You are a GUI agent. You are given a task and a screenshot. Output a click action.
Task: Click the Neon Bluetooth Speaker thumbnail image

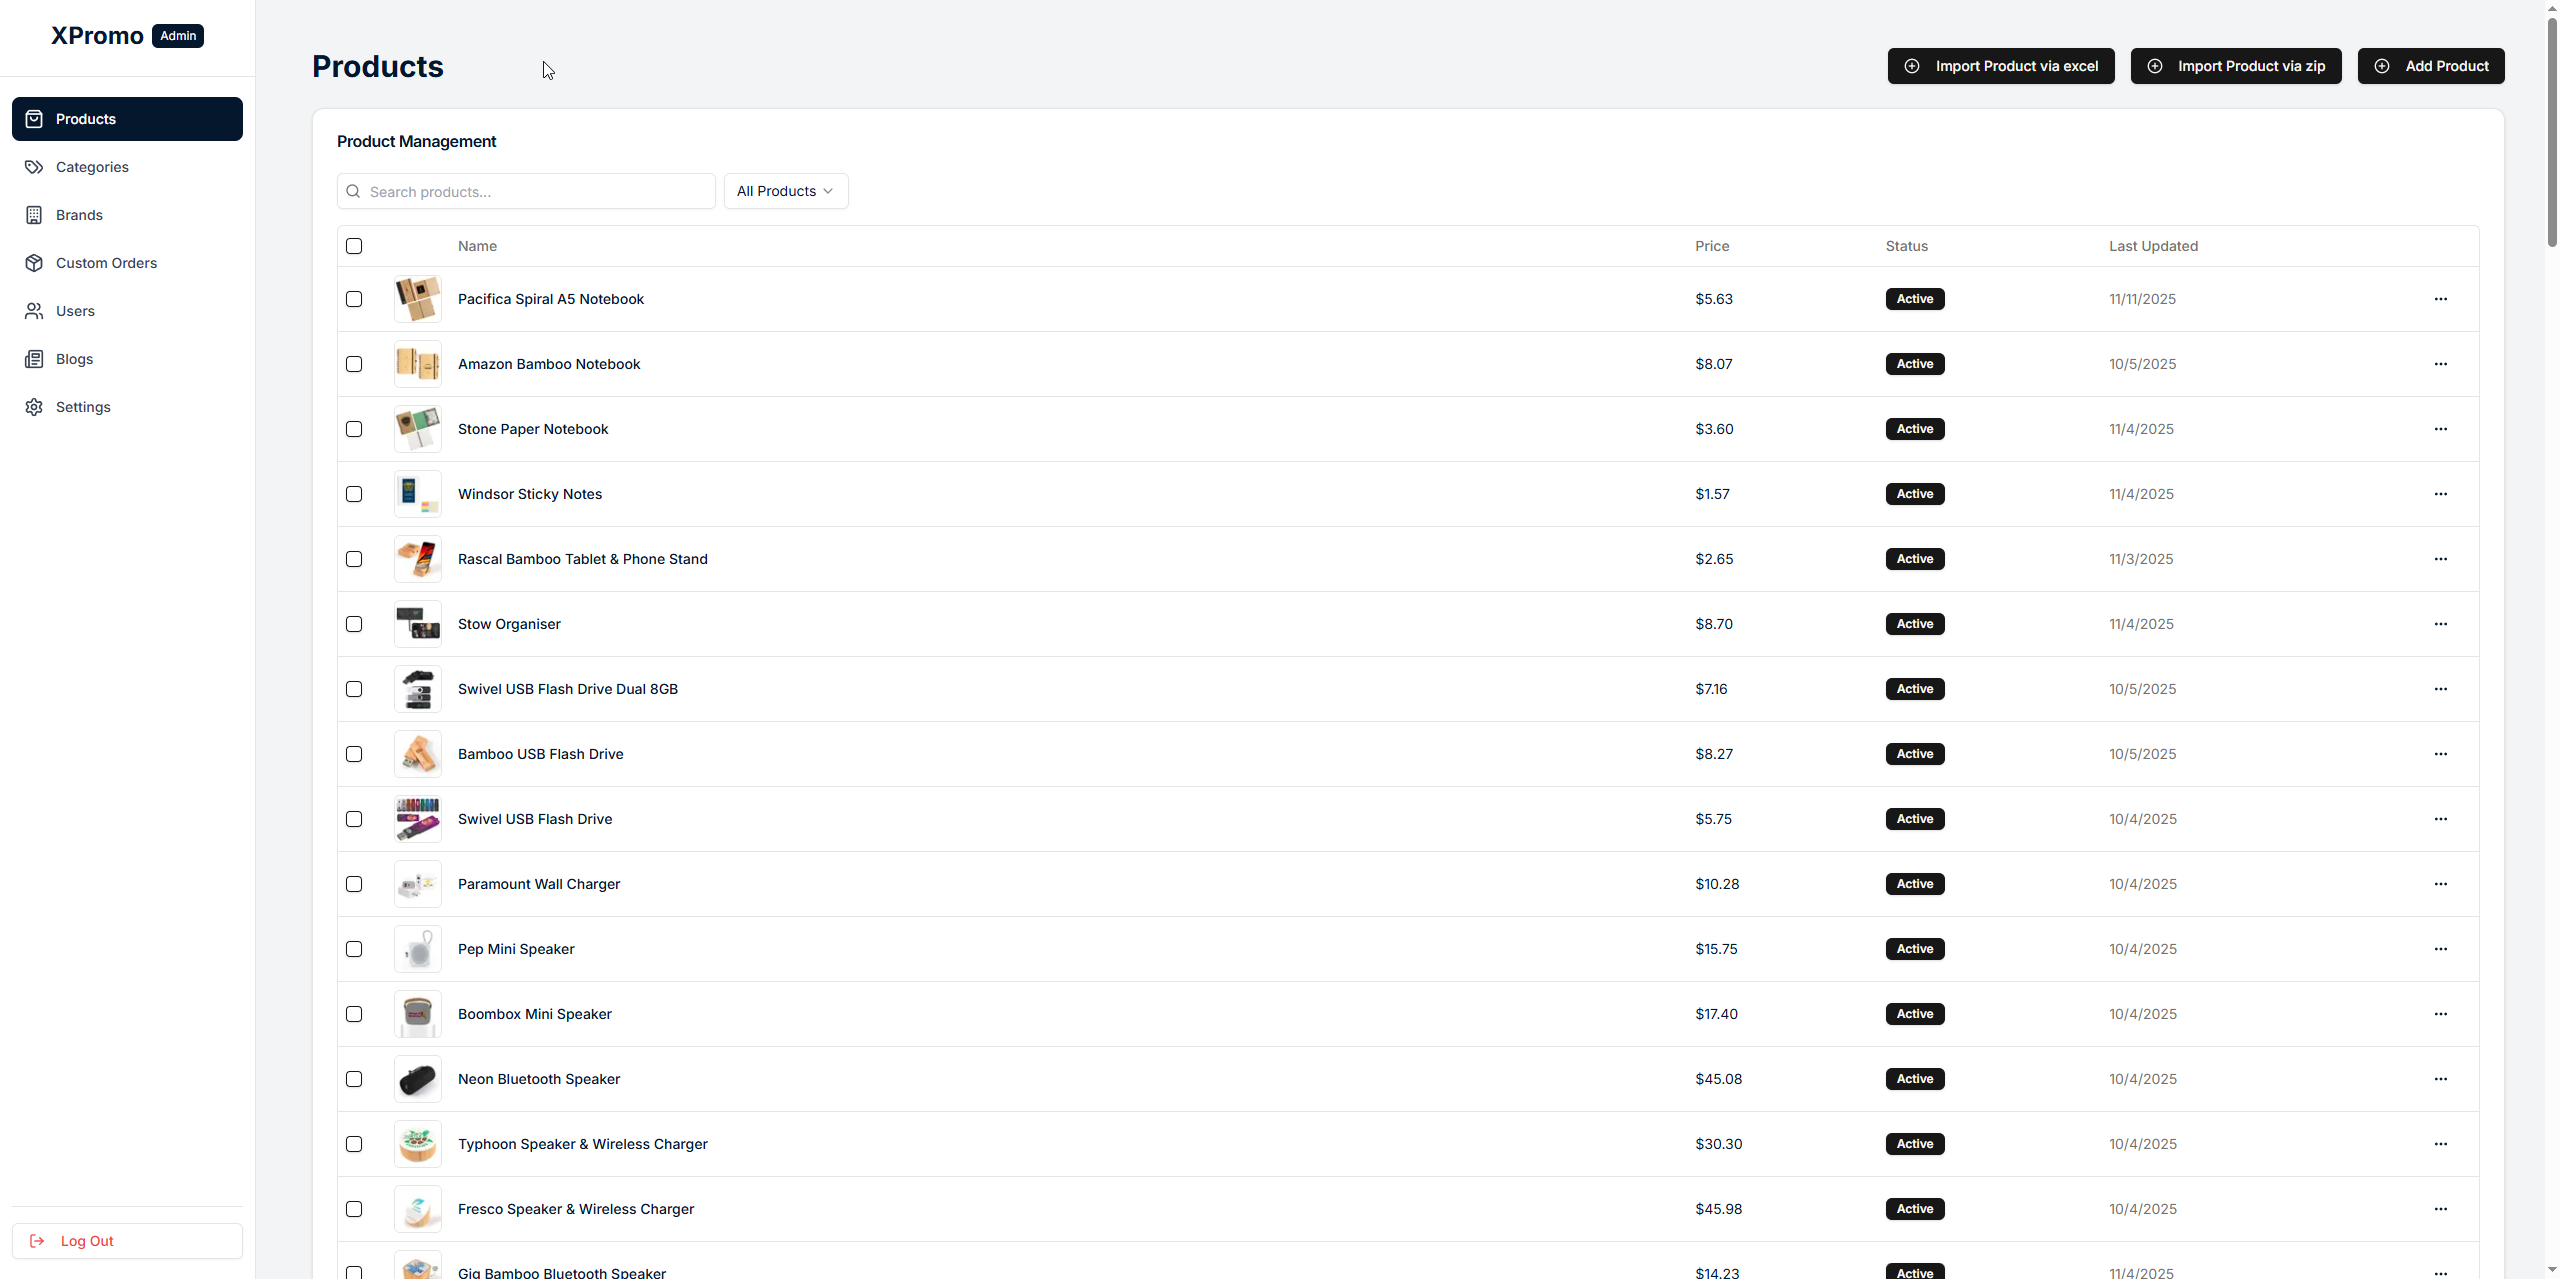(418, 1079)
